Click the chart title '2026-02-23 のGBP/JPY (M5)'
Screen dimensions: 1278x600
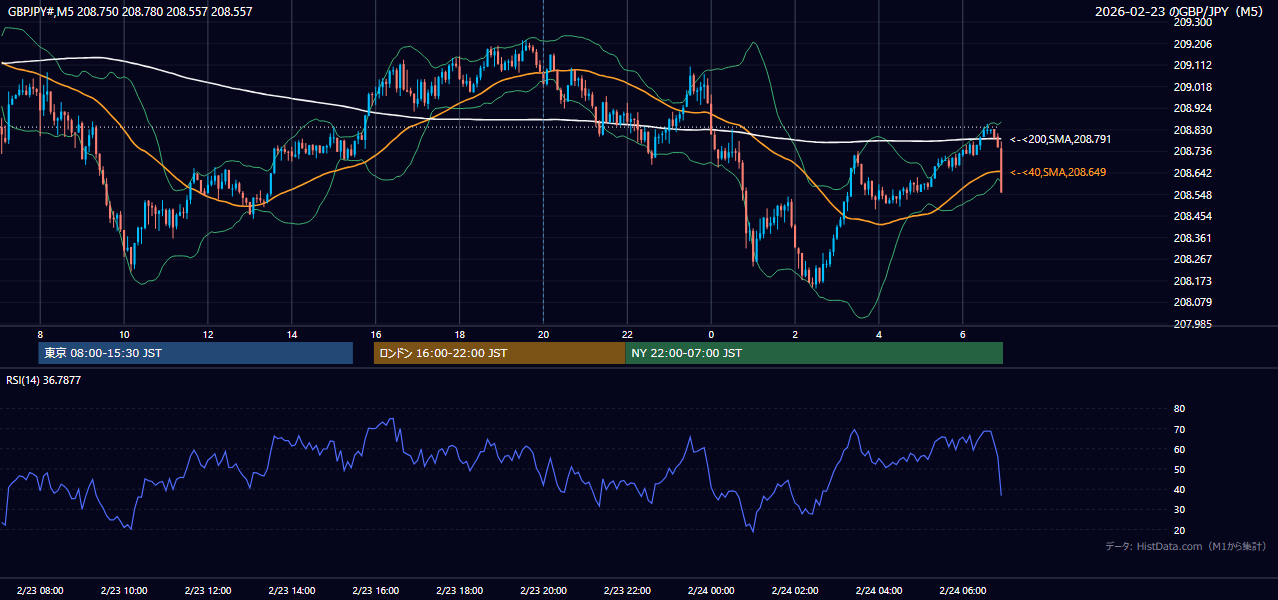[x=1181, y=12]
